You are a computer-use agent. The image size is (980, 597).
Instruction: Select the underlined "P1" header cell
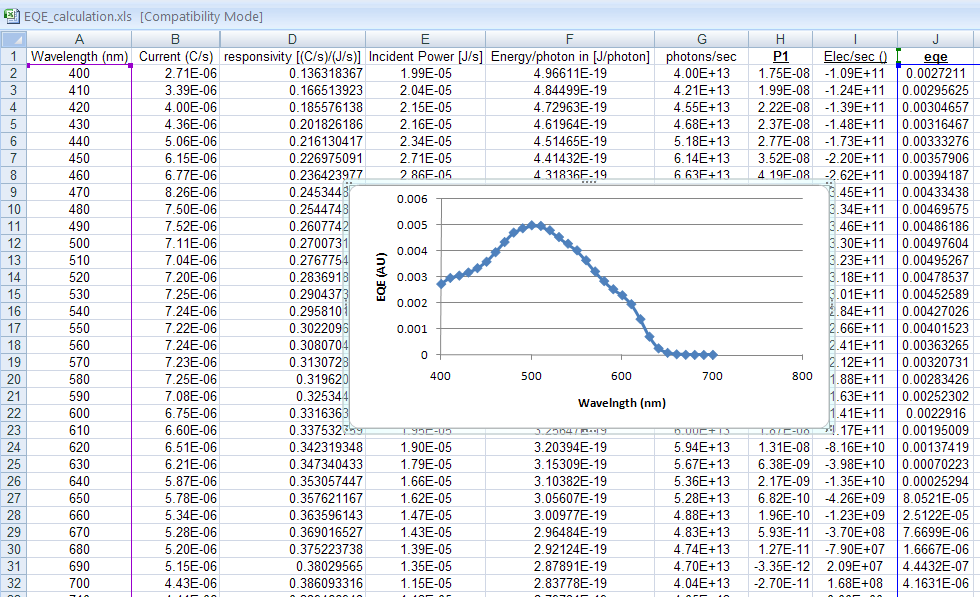(781, 57)
